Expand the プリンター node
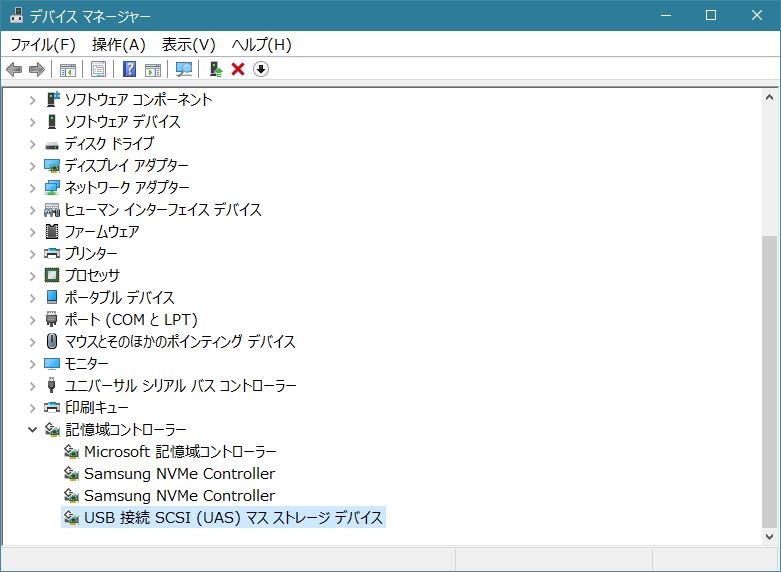The height and width of the screenshot is (572, 781). [32, 254]
